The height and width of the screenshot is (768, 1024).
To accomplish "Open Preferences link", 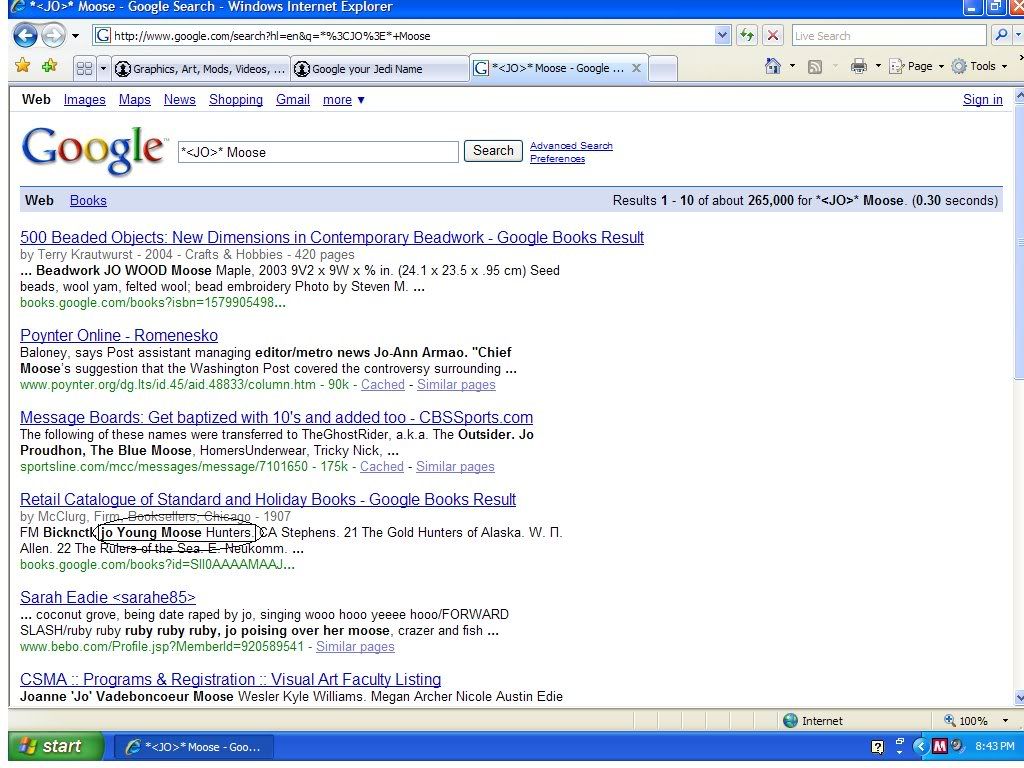I will [x=557, y=159].
